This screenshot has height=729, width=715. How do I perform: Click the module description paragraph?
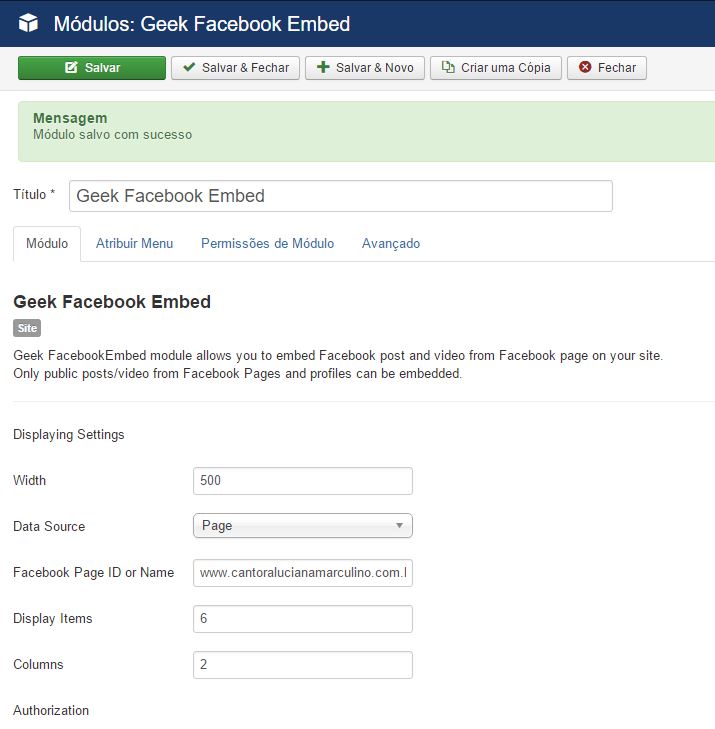click(x=338, y=364)
